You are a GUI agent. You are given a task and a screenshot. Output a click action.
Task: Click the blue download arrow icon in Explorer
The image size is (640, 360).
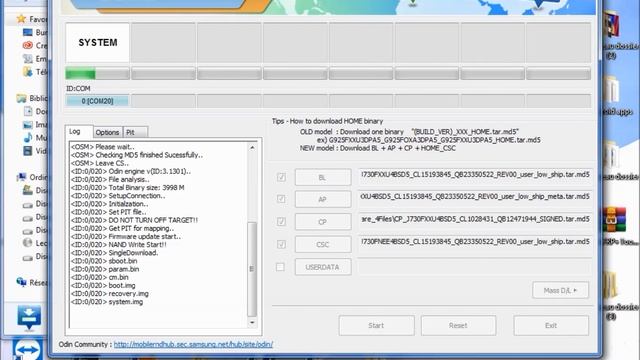[29, 317]
